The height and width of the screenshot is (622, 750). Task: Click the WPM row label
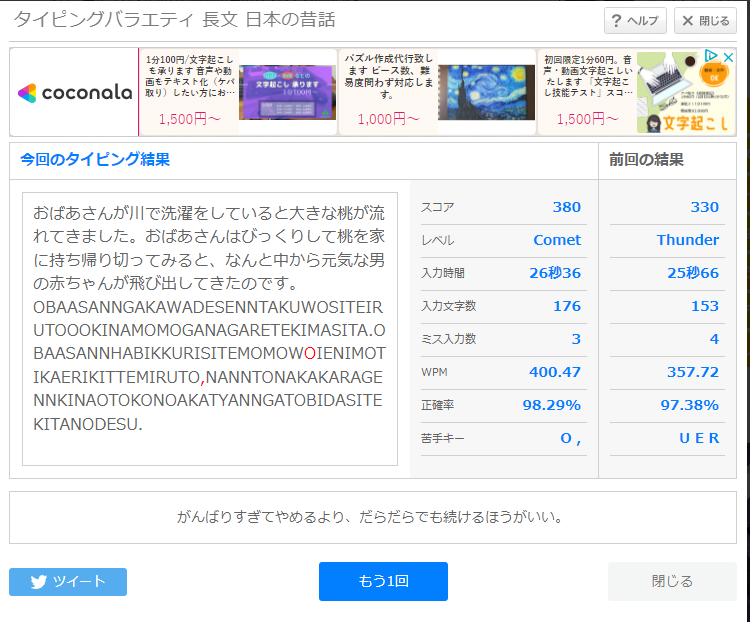point(434,372)
